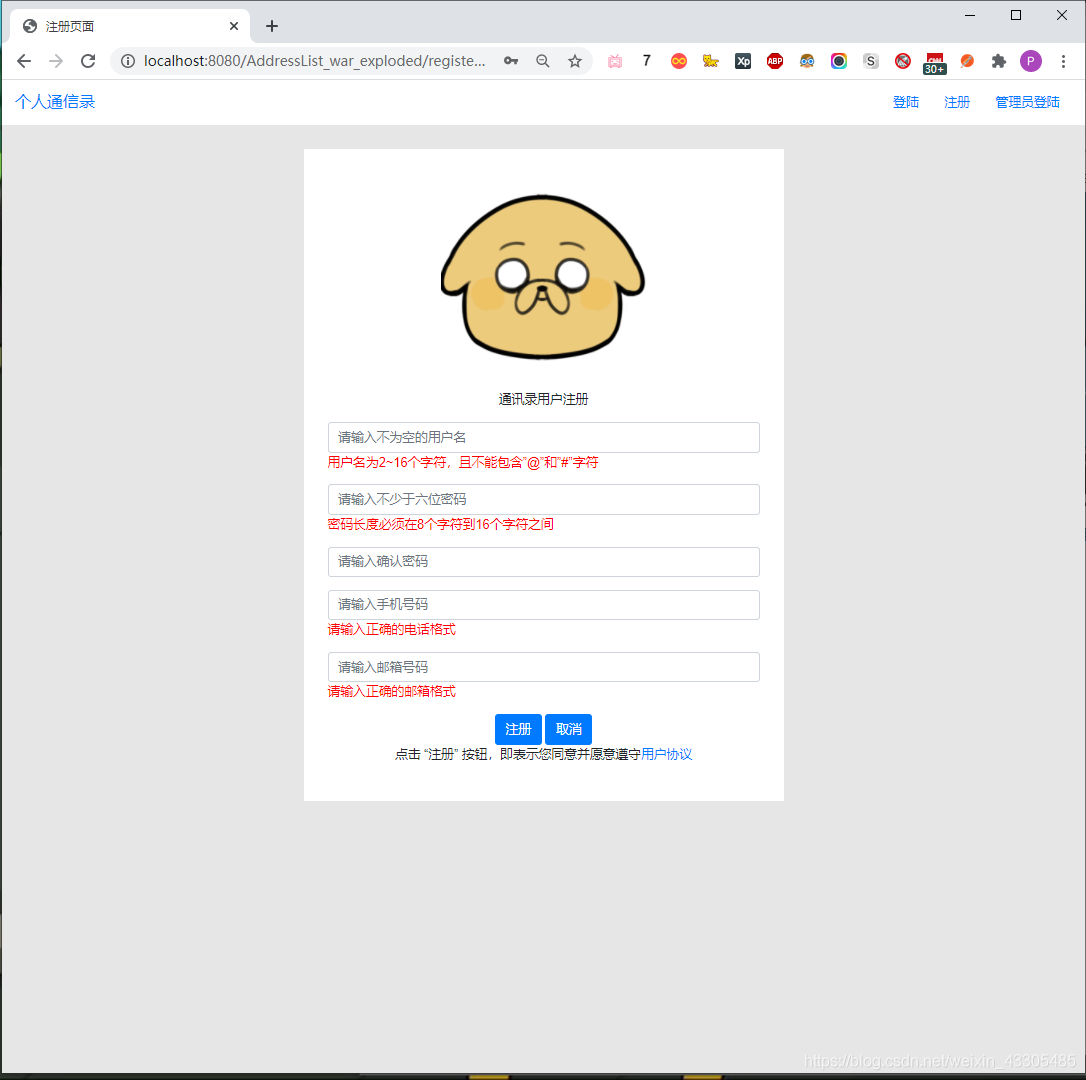Go back to the previous page
The height and width of the screenshot is (1080, 1086).
pos(24,61)
